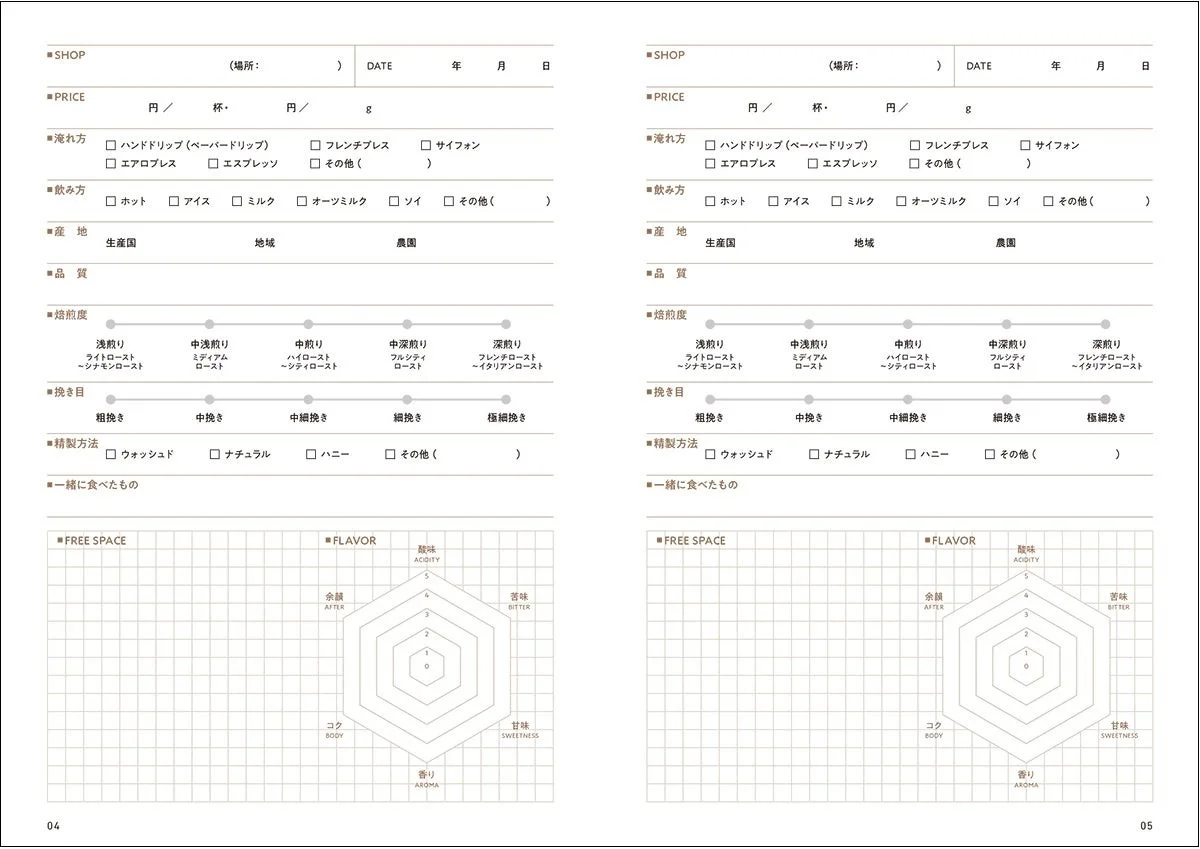Check the ナチュラル box on page 05
1200x849 pixels.
pyautogui.click(x=814, y=454)
